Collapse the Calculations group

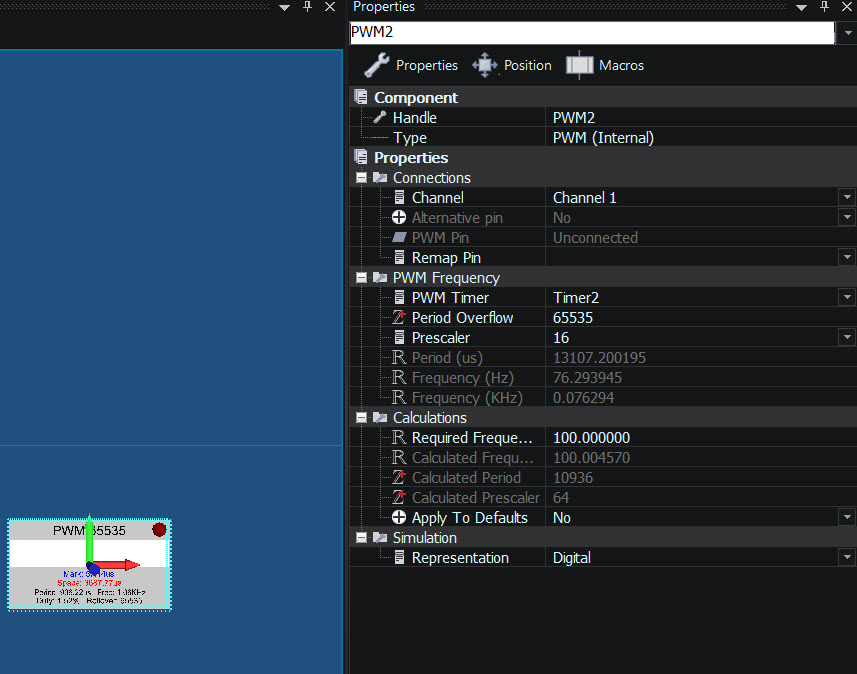pos(361,418)
